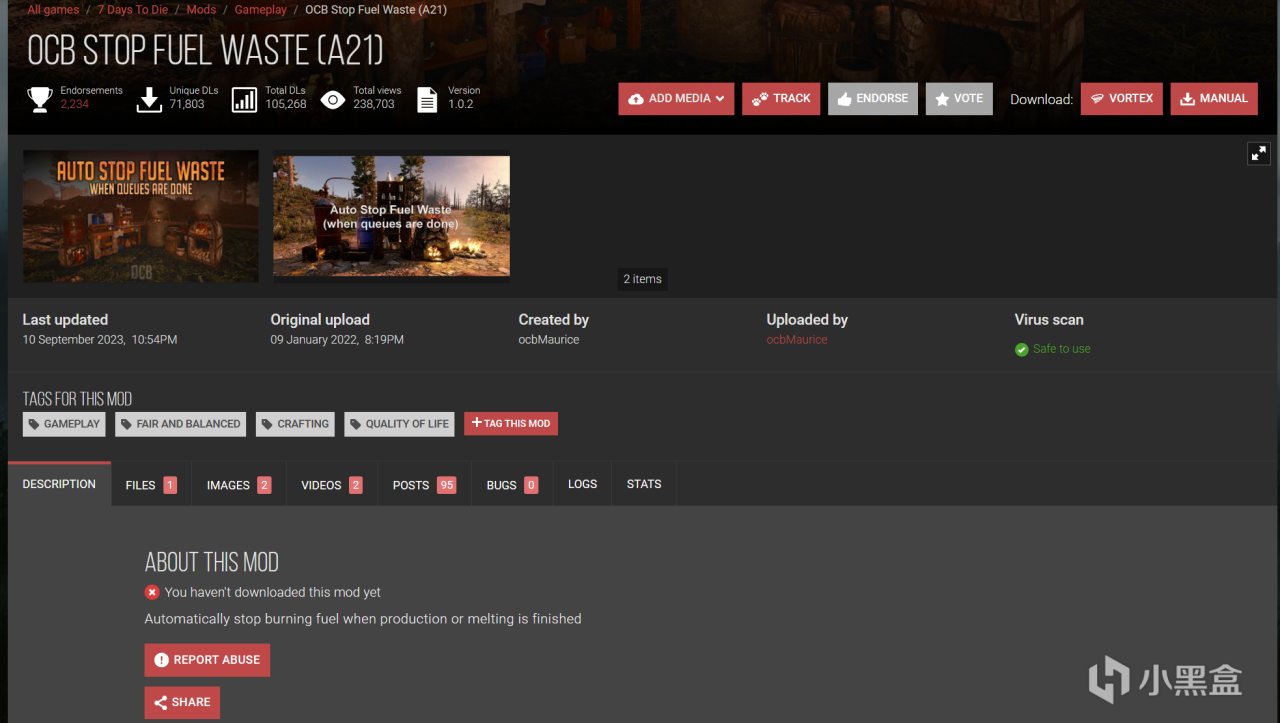This screenshot has height=723, width=1280.
Task: Switch to the Stats tab
Action: [644, 485]
